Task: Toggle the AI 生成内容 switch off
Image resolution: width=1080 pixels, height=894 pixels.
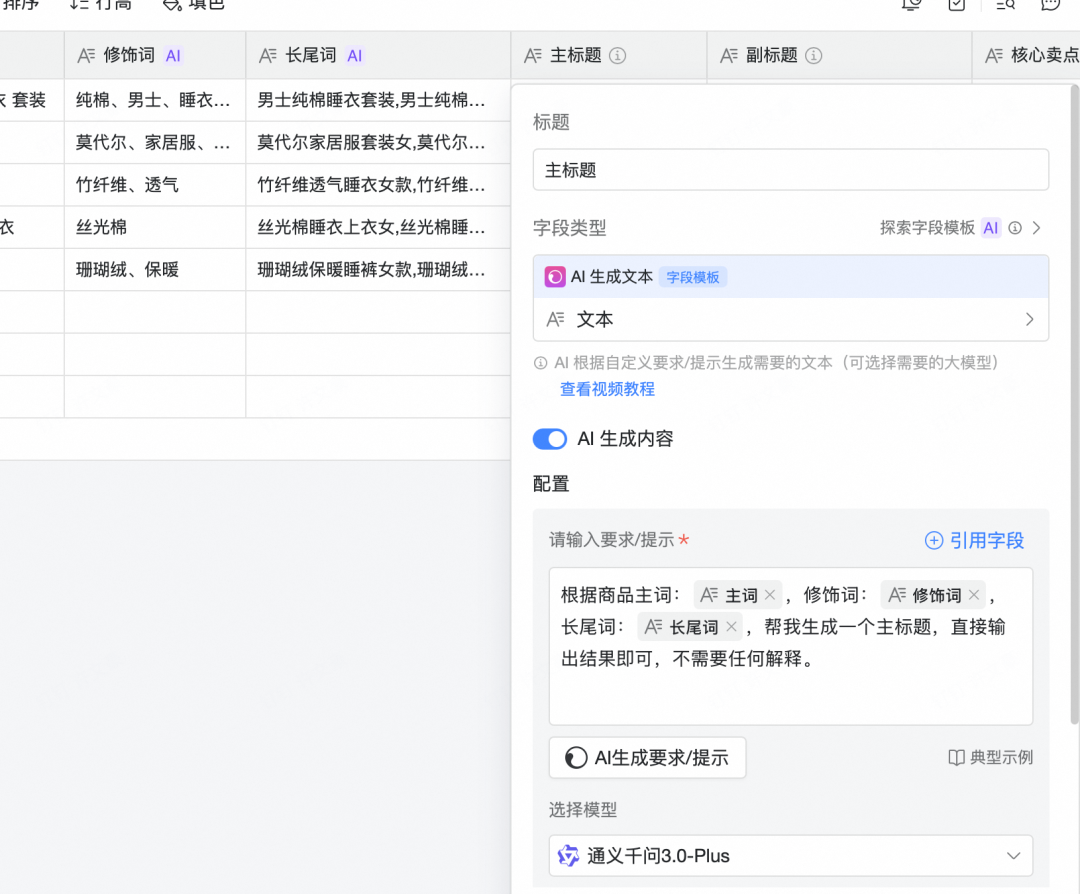Action: coord(550,439)
